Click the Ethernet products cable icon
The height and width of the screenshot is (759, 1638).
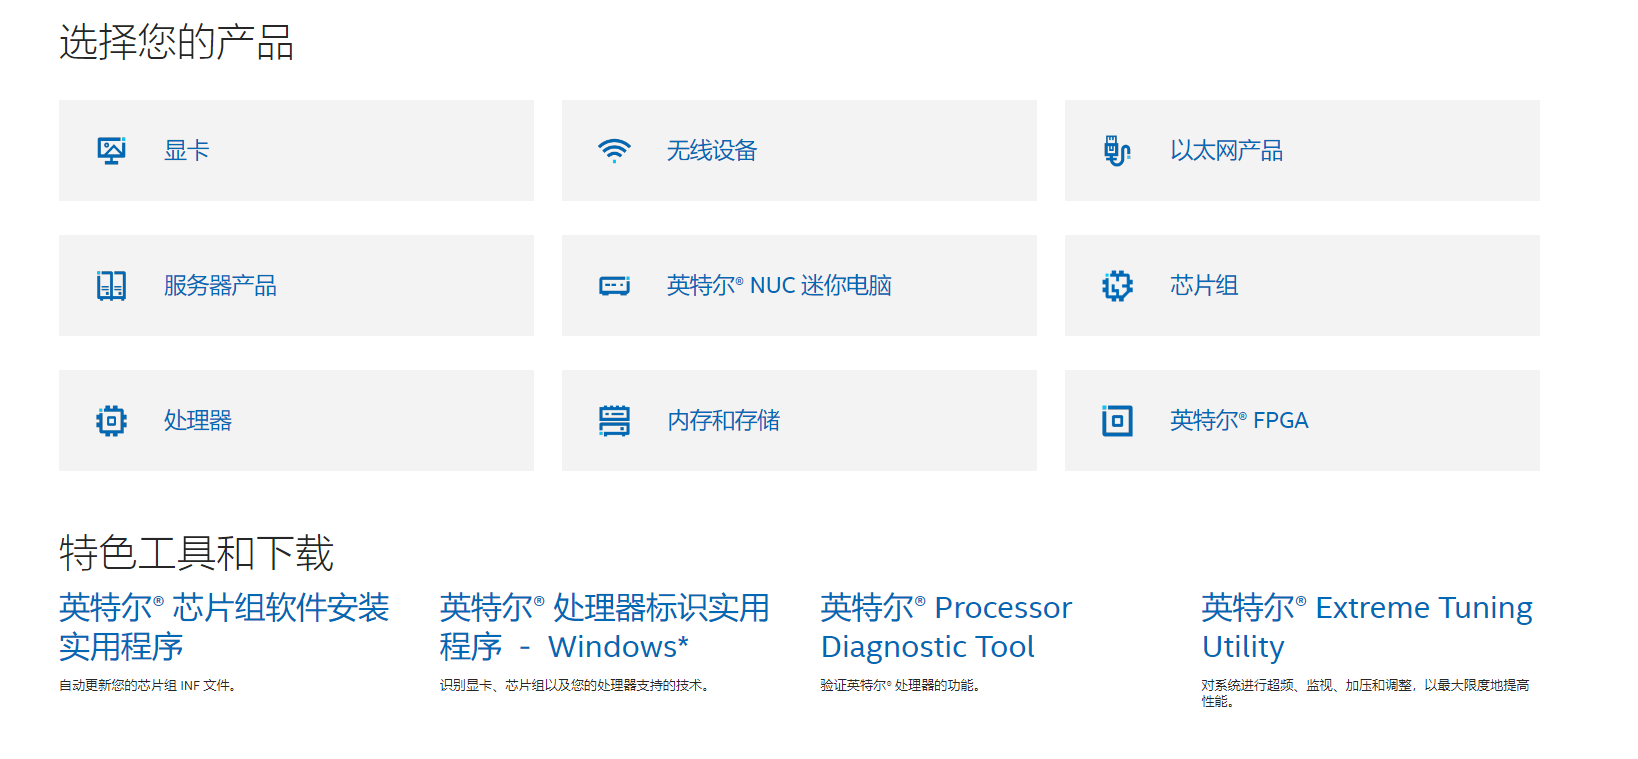pos(1117,151)
